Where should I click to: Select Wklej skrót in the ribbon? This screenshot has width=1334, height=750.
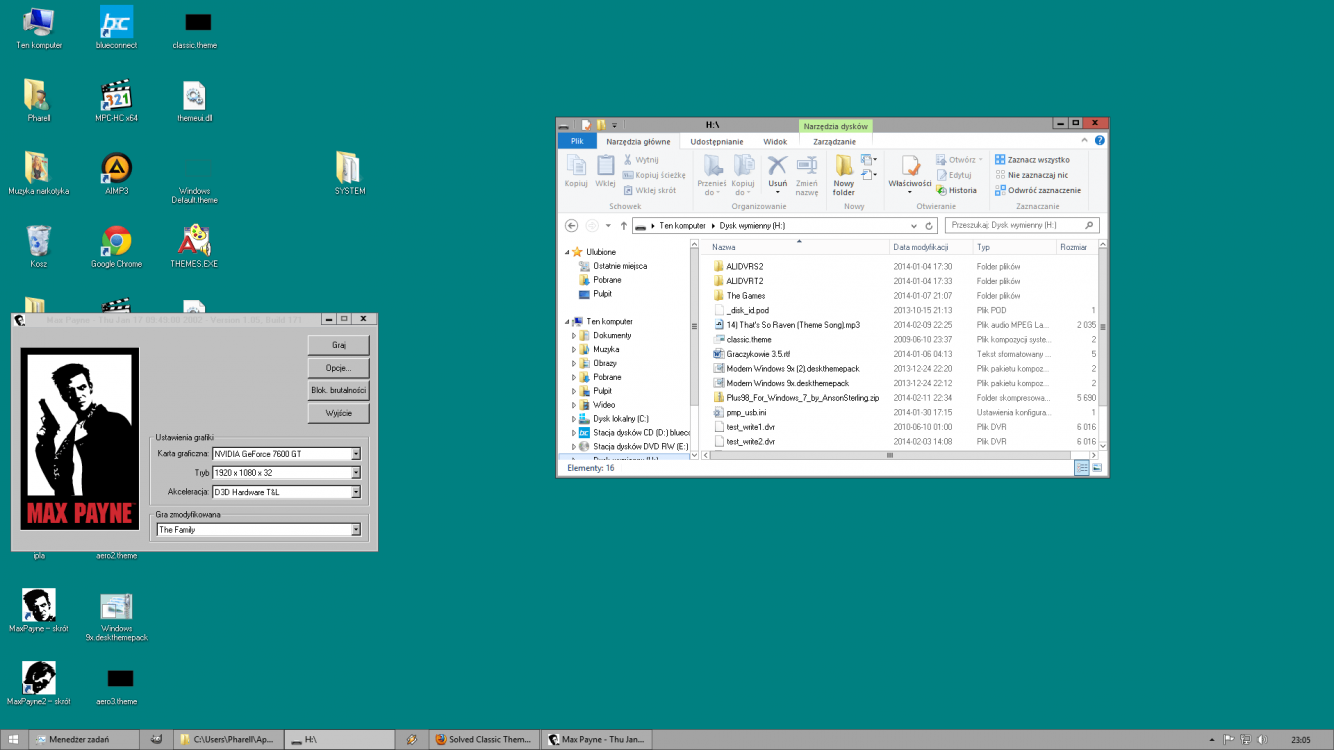(649, 190)
